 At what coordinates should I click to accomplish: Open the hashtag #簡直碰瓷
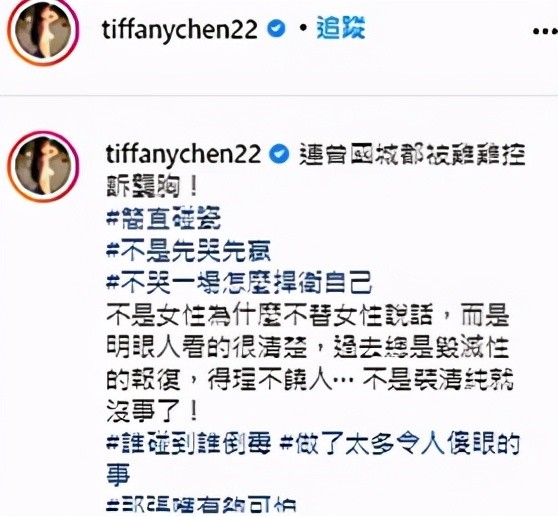(x=164, y=218)
